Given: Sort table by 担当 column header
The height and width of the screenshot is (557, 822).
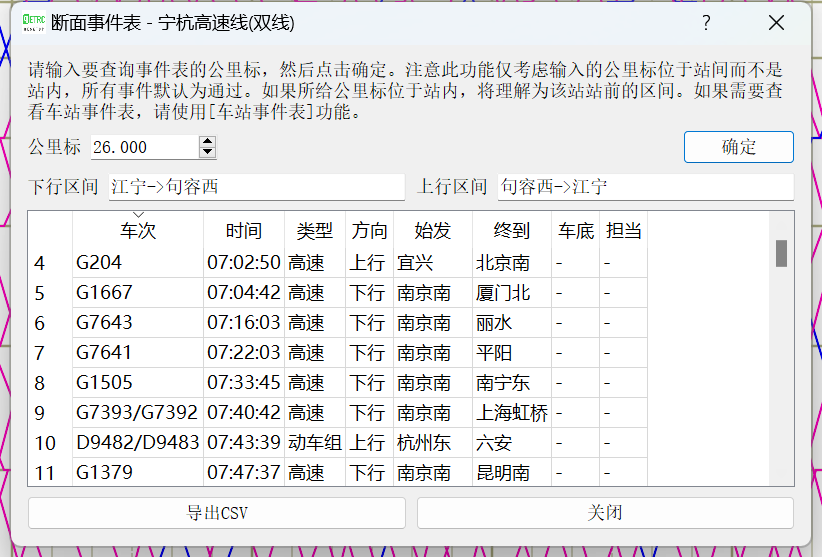Looking at the screenshot, I should 623,230.
